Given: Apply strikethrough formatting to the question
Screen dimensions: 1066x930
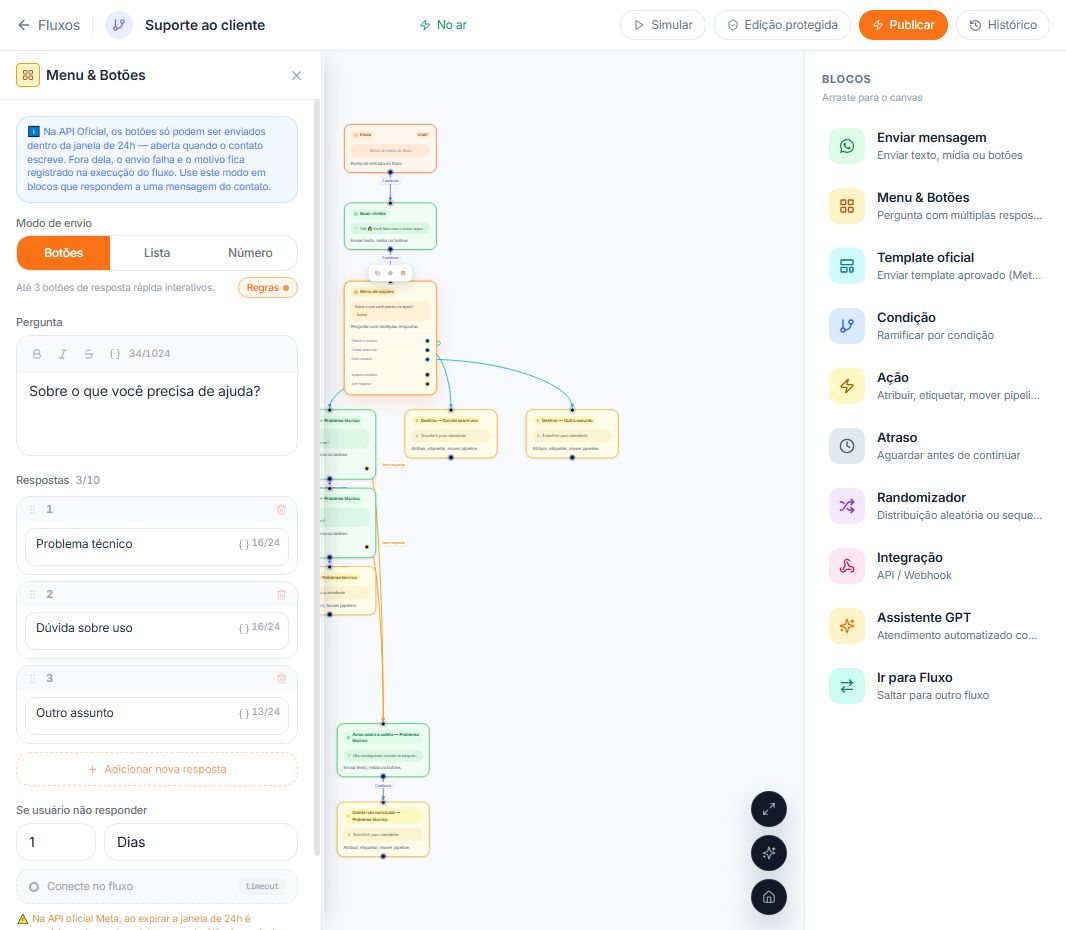Looking at the screenshot, I should pyautogui.click(x=88, y=354).
